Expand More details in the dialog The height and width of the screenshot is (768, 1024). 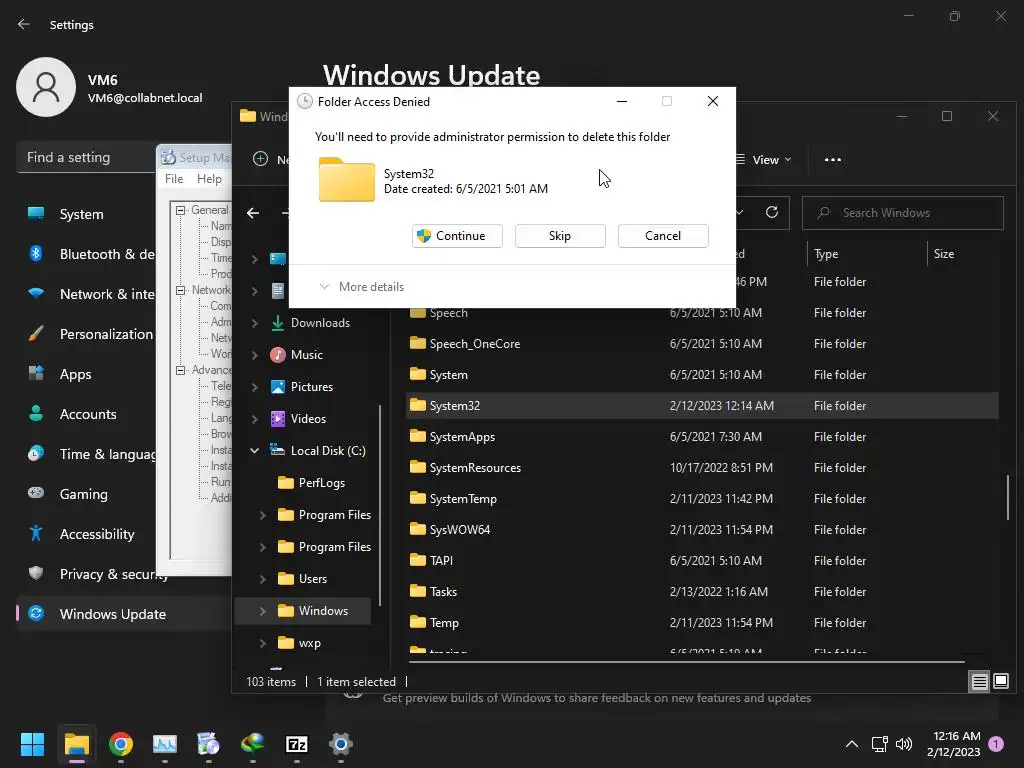362,287
